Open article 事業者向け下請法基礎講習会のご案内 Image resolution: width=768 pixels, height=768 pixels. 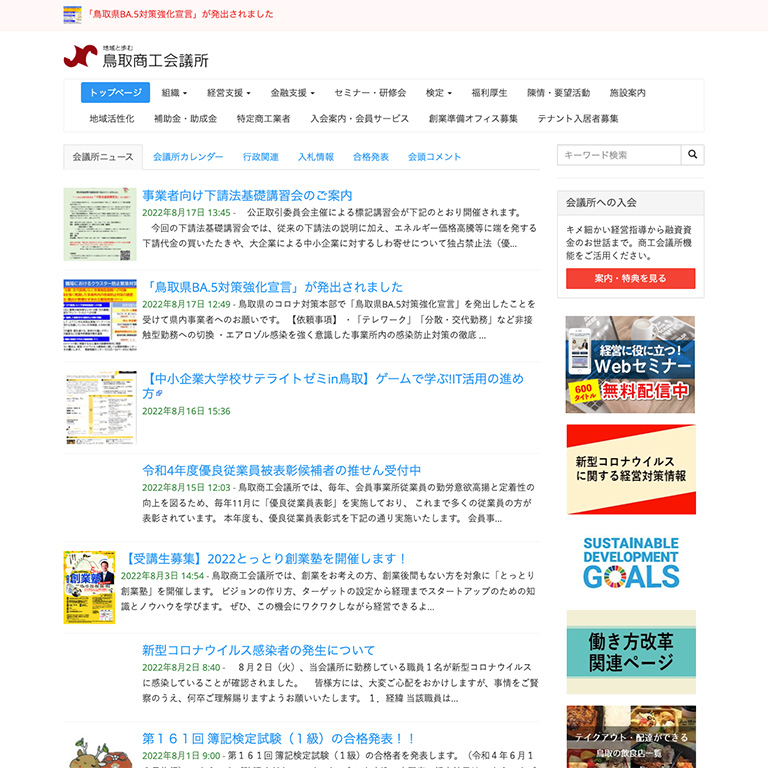coord(247,195)
